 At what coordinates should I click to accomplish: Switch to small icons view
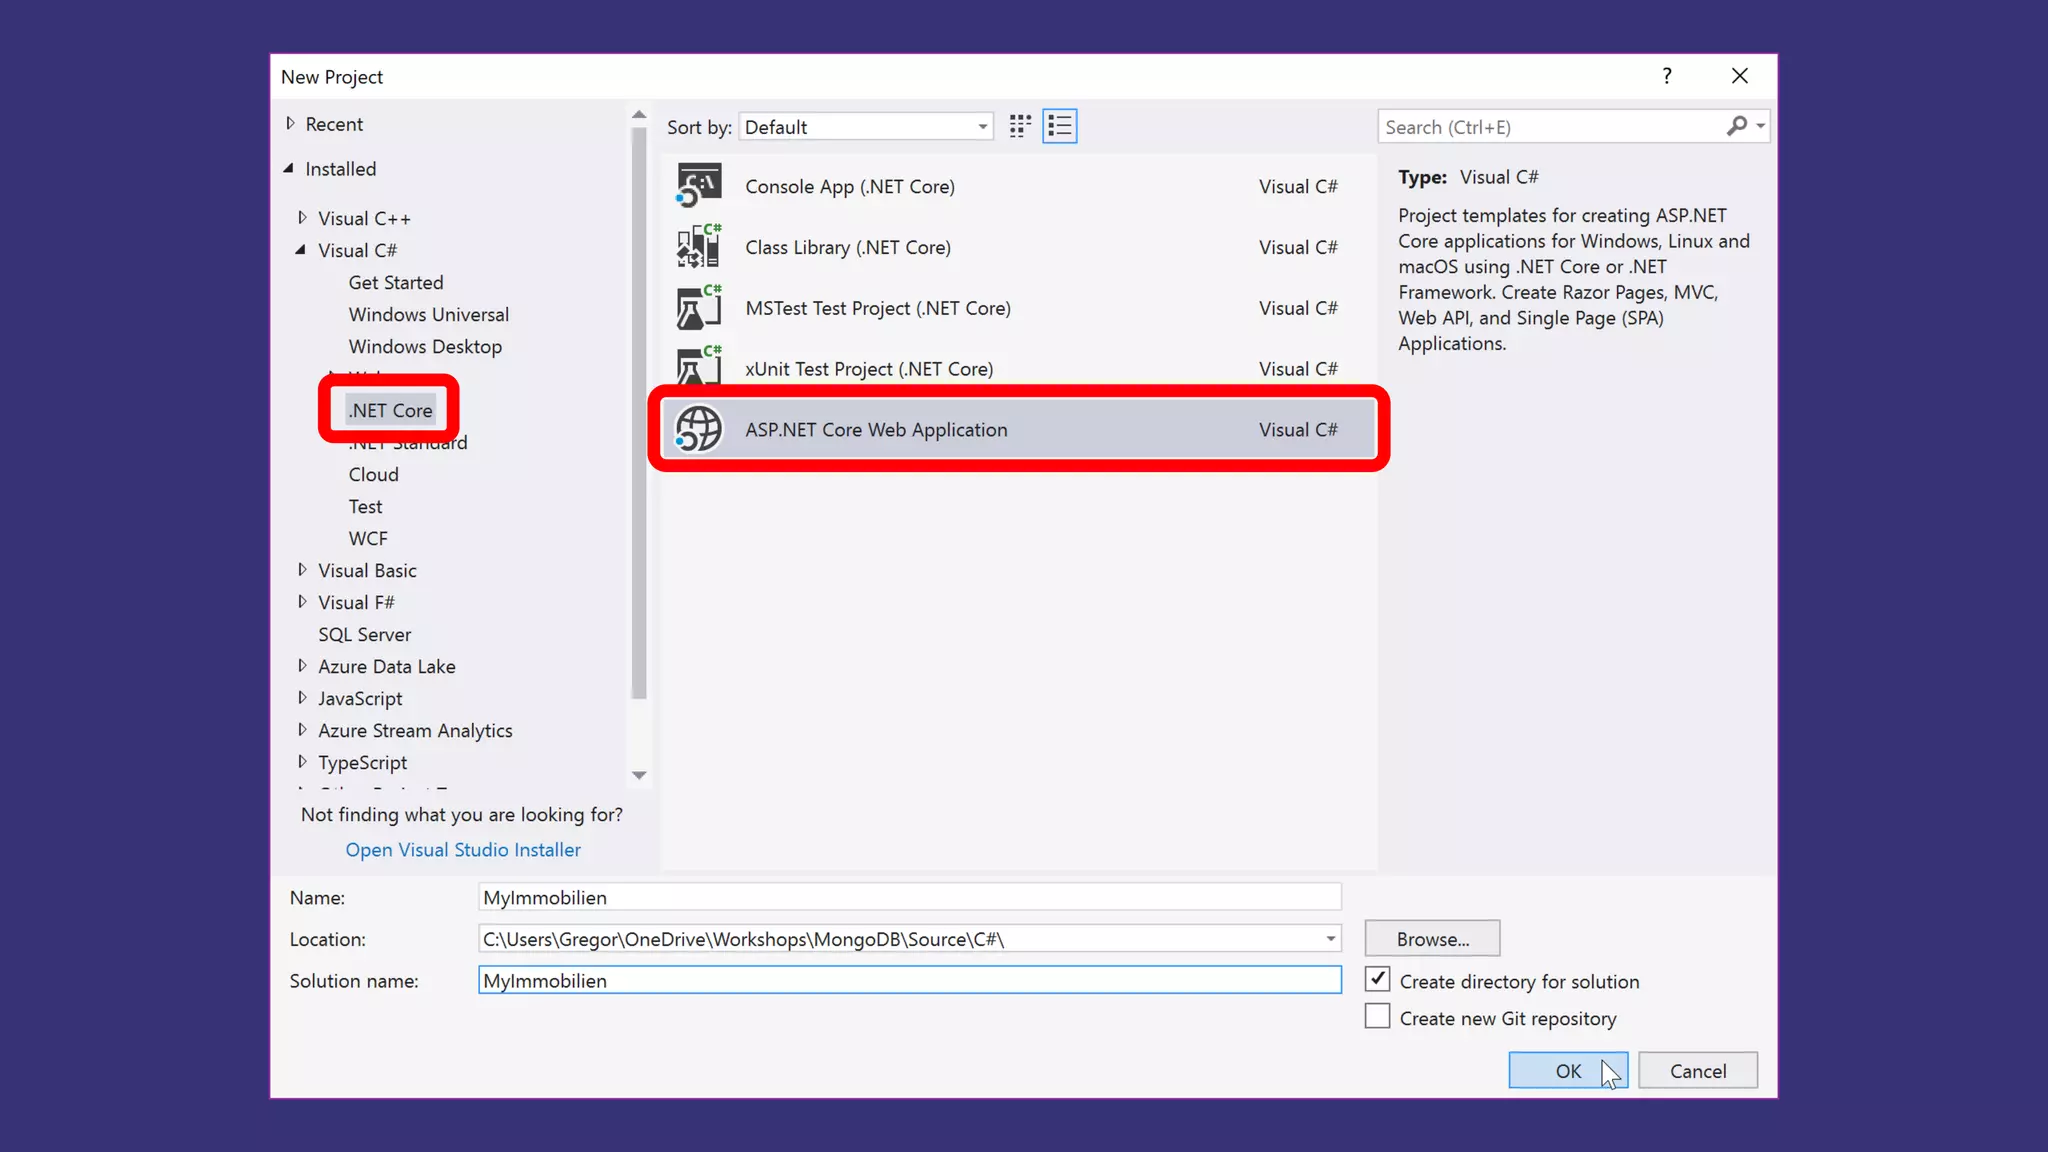[1020, 126]
